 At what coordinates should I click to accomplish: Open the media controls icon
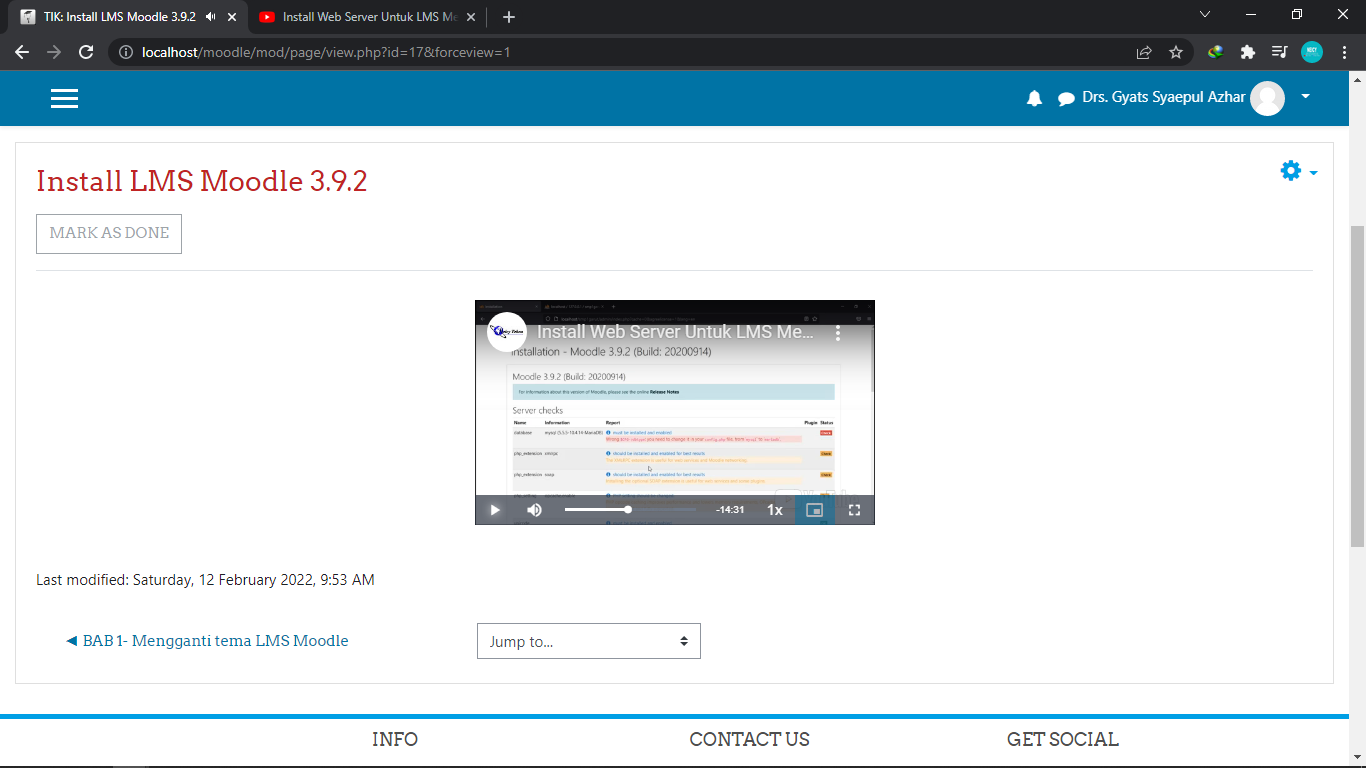tap(1280, 52)
